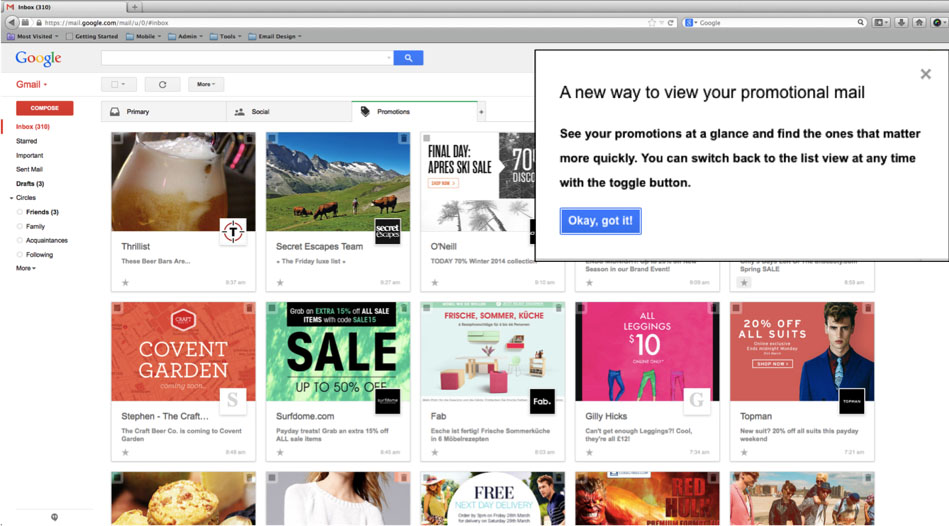The height and width of the screenshot is (526, 949).
Task: Open Drafts (3) folder
Action: point(30,183)
